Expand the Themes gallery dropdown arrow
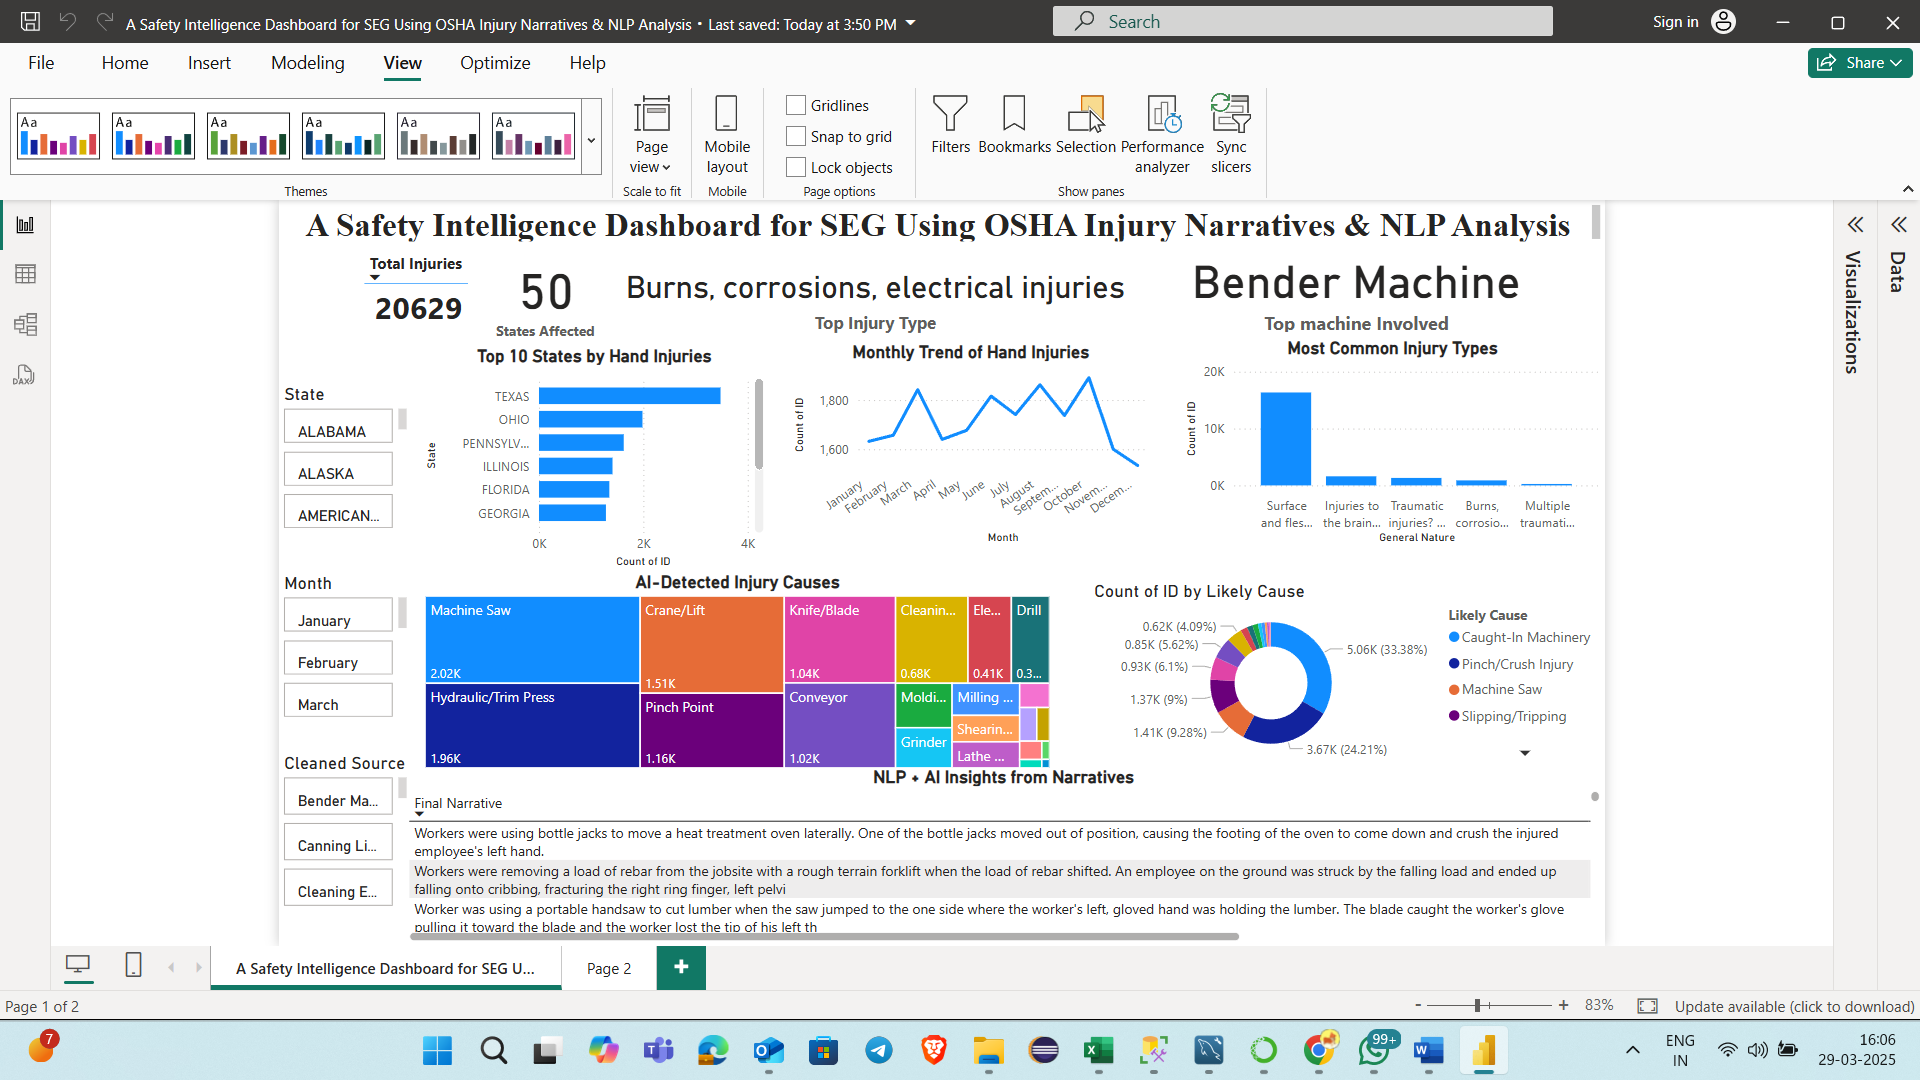This screenshot has height=1080, width=1920. (x=592, y=140)
